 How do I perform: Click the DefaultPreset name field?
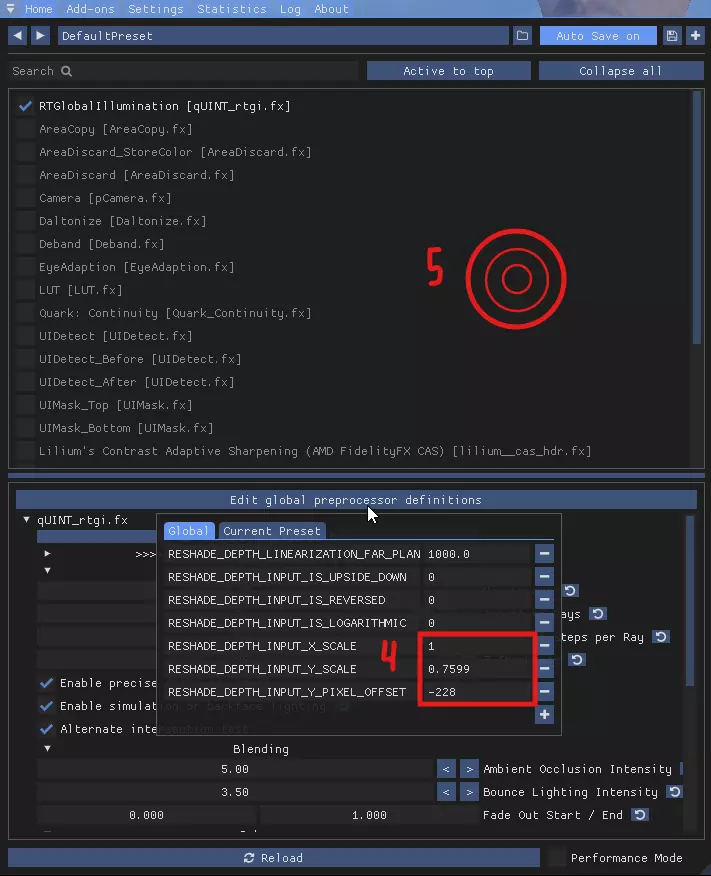tap(283, 36)
